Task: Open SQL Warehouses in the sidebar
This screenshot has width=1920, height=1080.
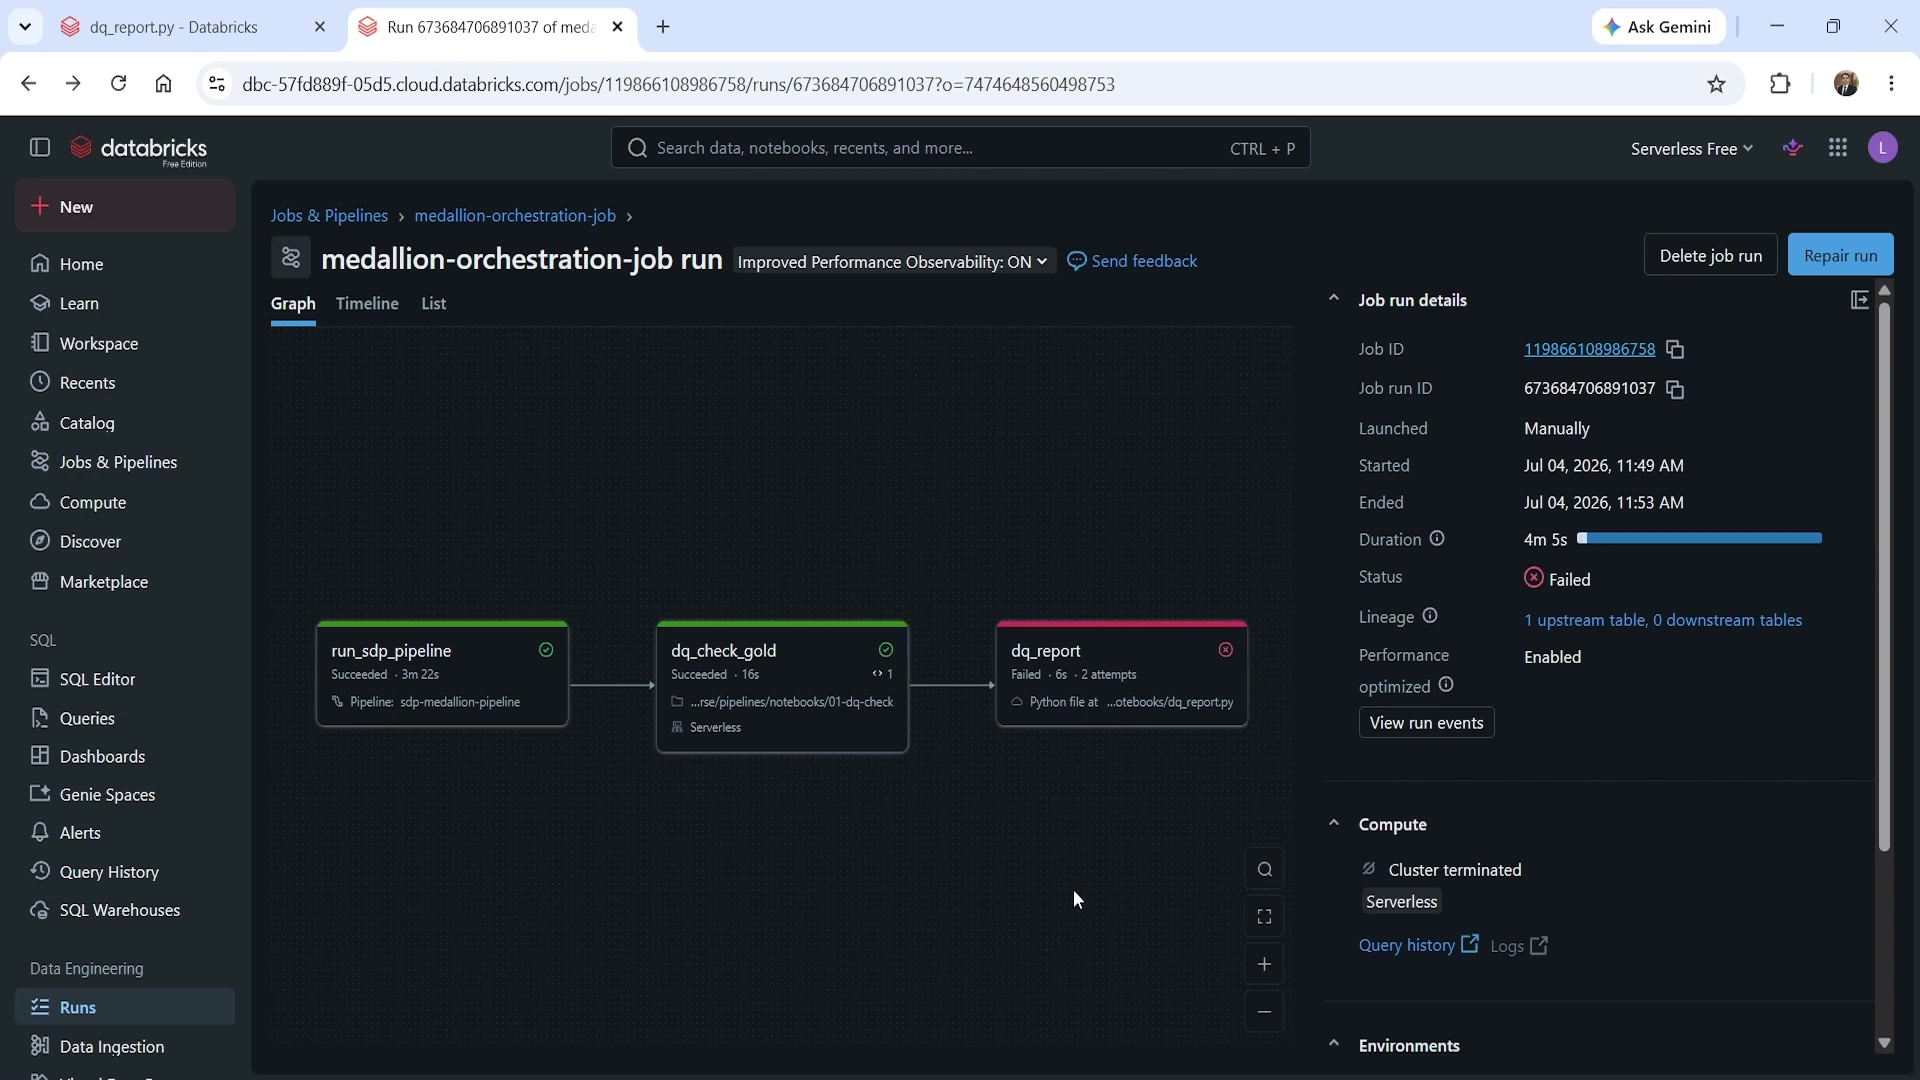Action: click(x=125, y=911)
